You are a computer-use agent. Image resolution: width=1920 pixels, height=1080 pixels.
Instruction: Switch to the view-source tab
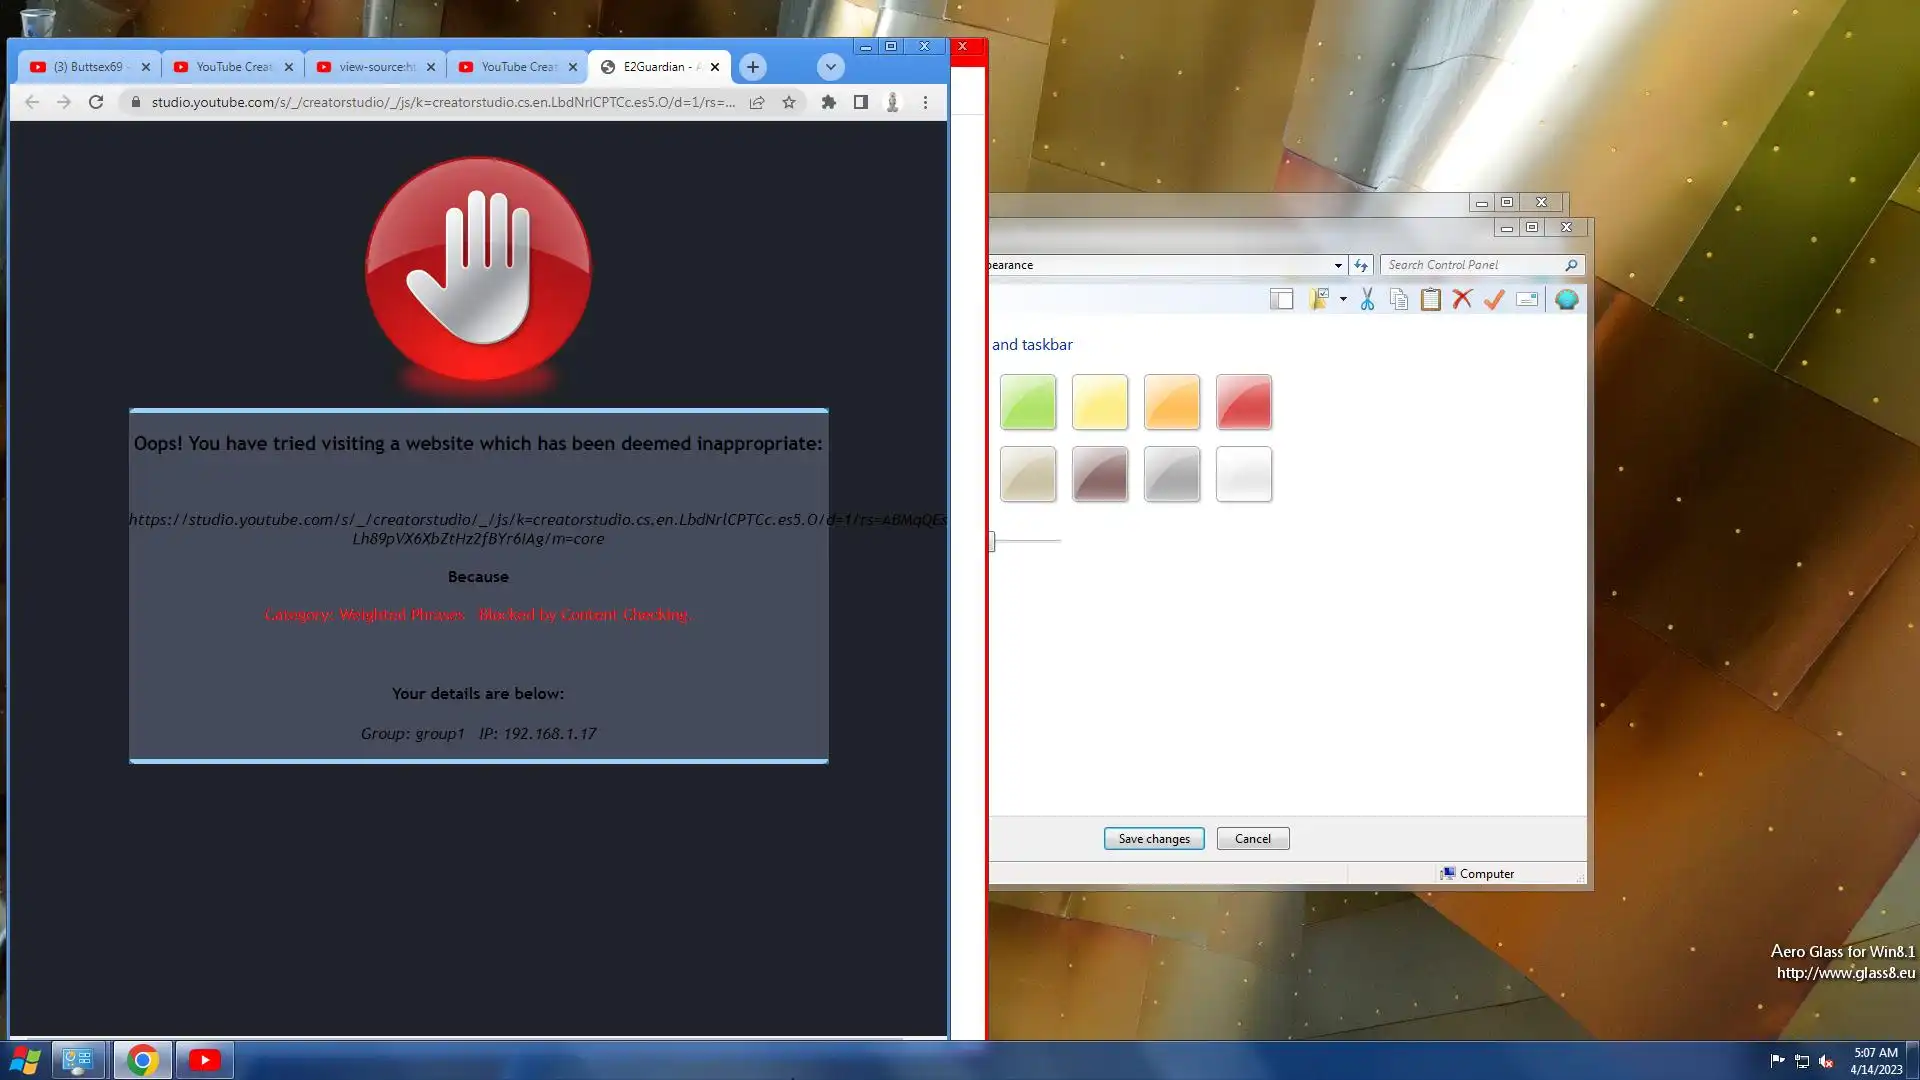[375, 67]
